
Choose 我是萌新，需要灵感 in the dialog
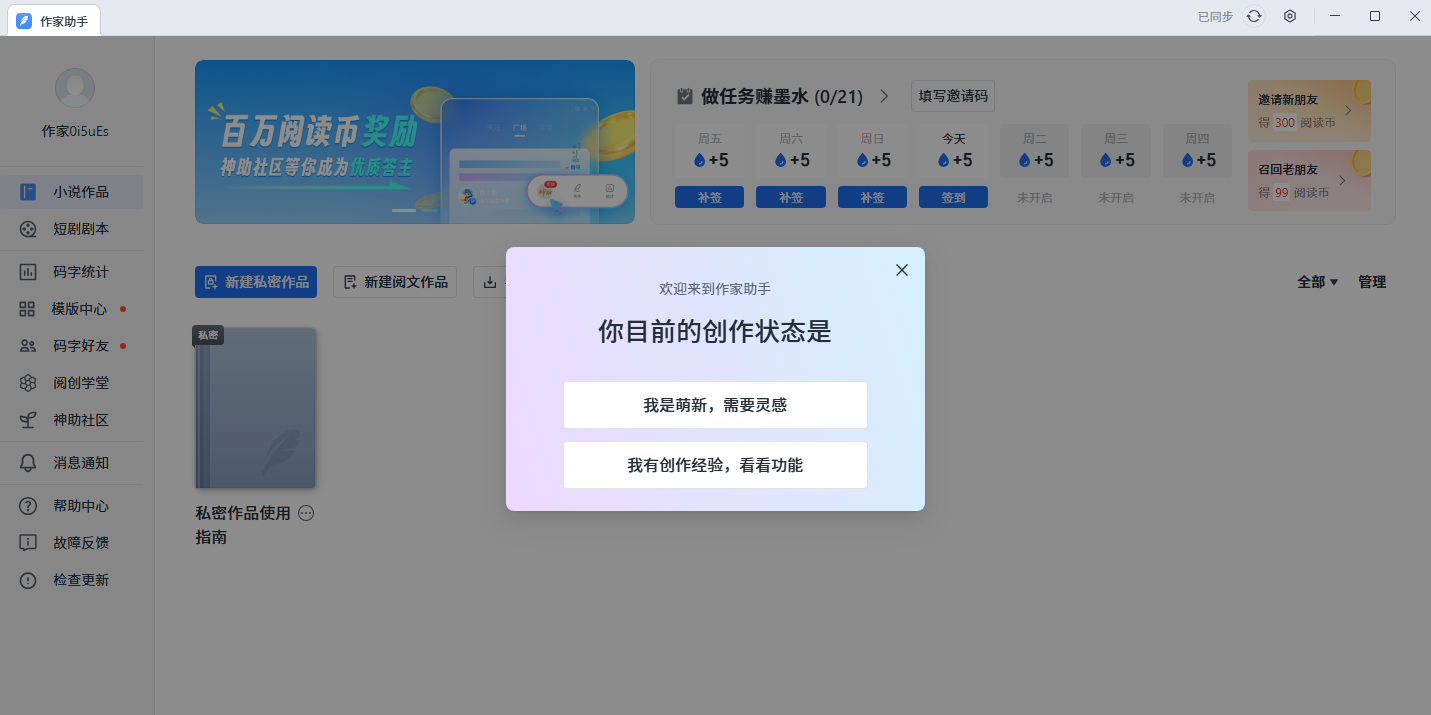[715, 405]
